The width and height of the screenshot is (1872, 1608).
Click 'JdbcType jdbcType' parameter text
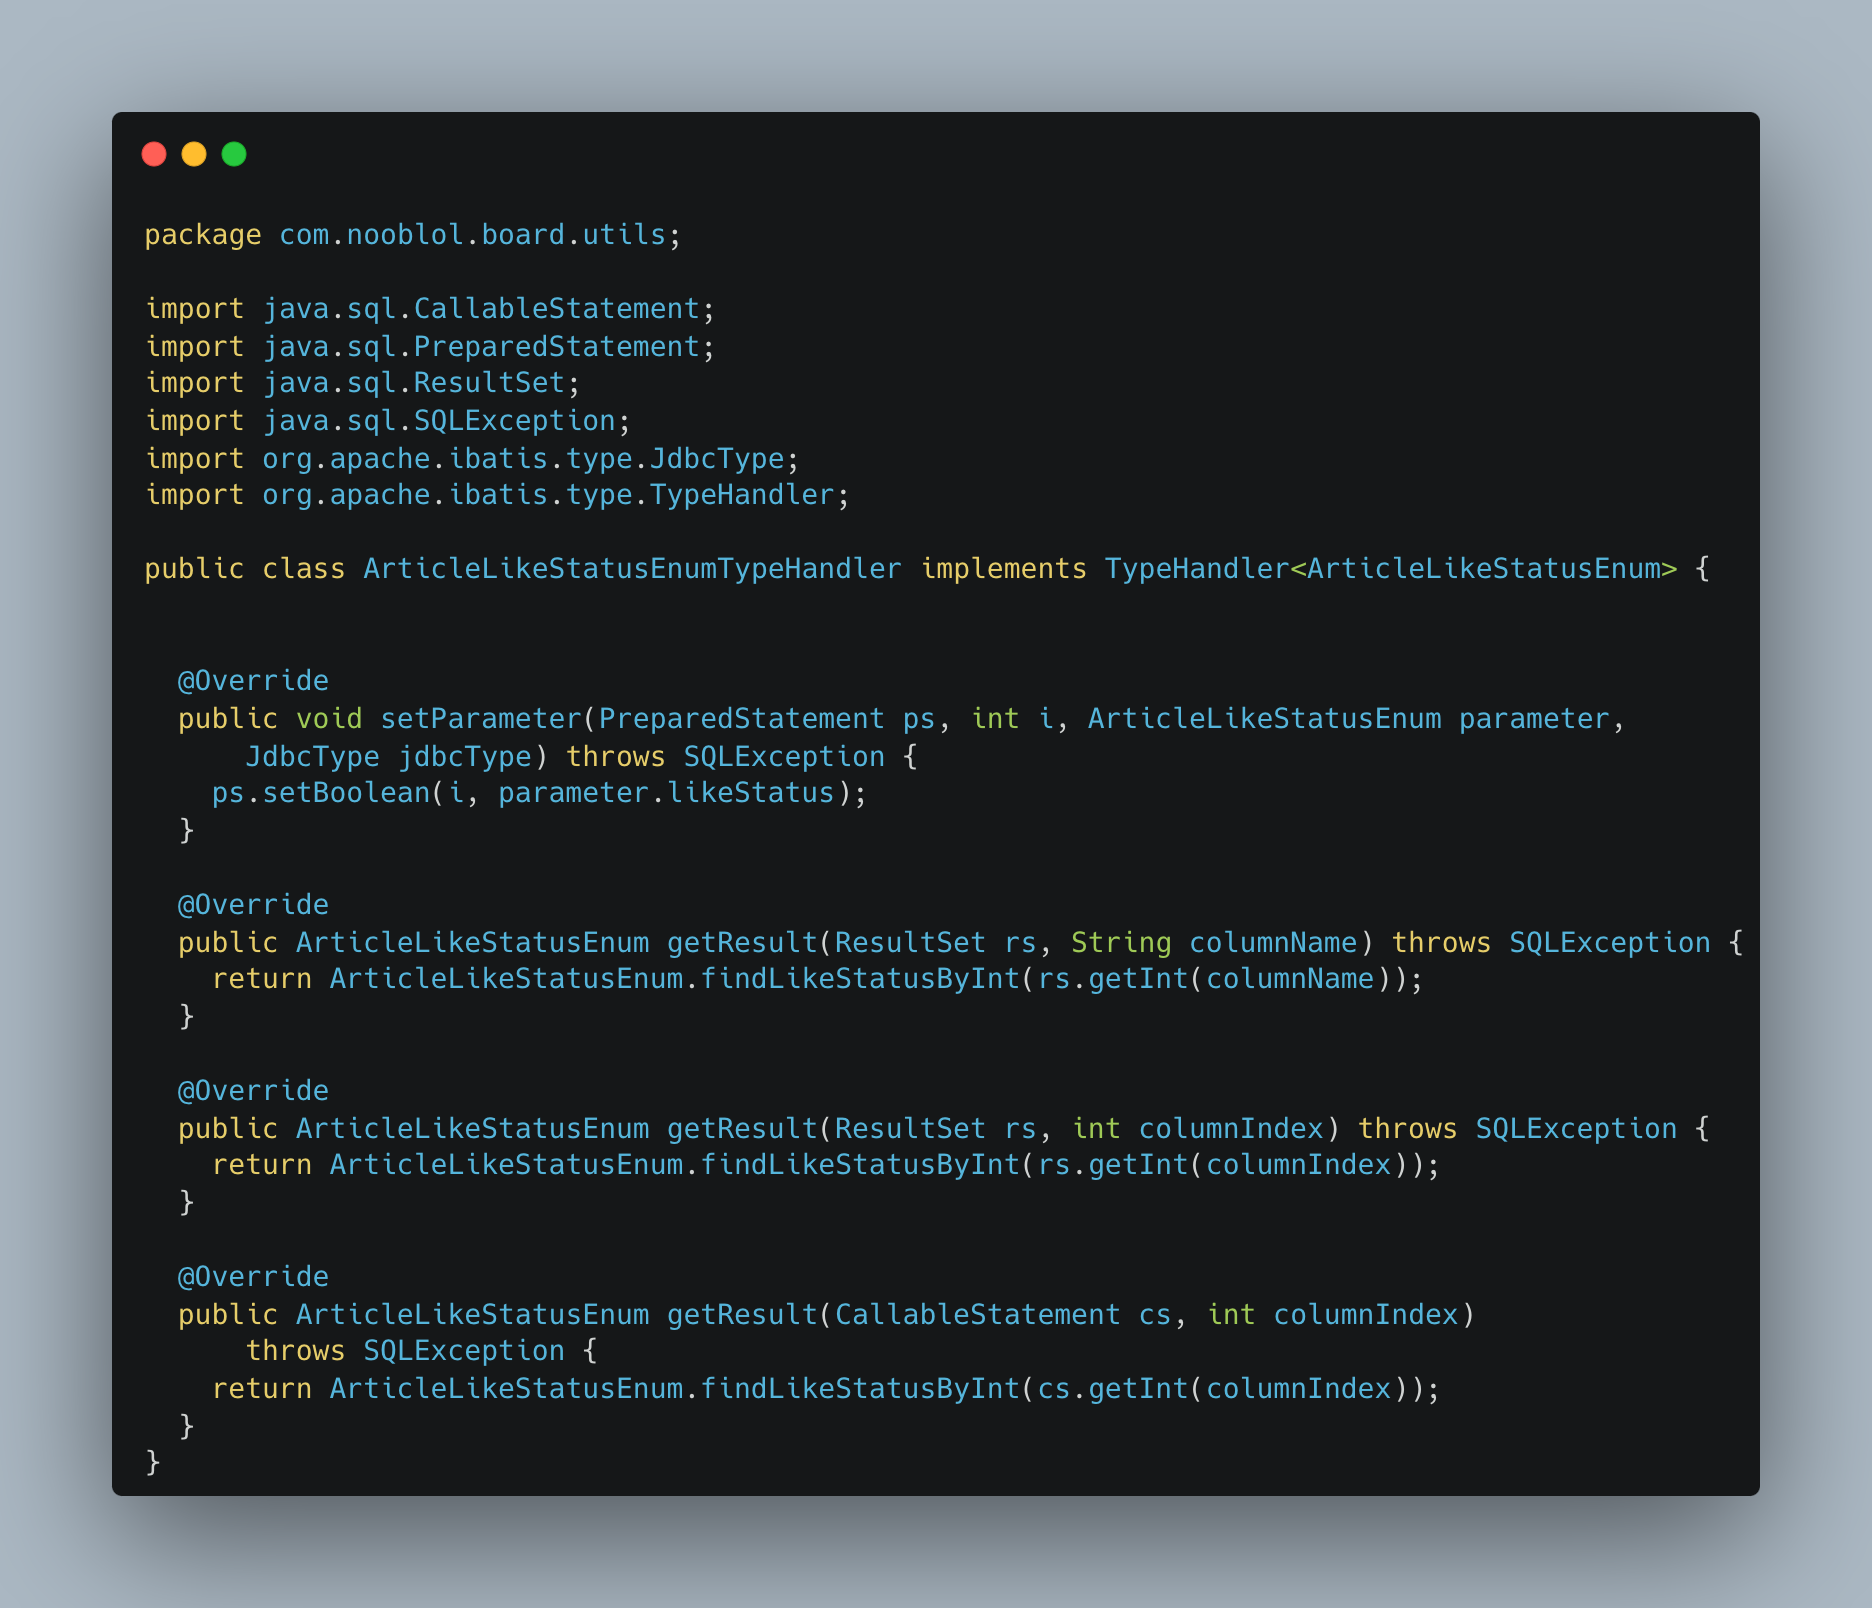click(388, 757)
